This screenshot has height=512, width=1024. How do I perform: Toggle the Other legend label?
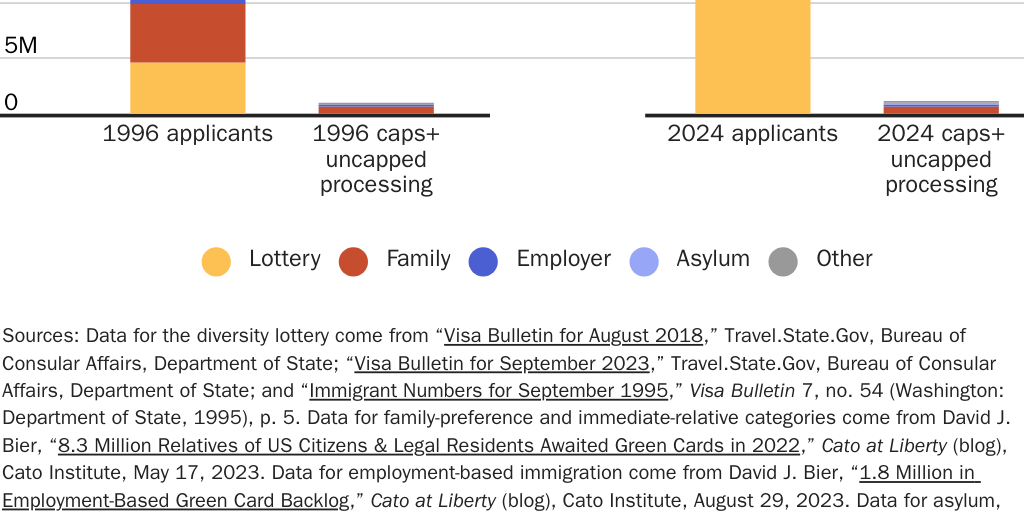pos(844,259)
